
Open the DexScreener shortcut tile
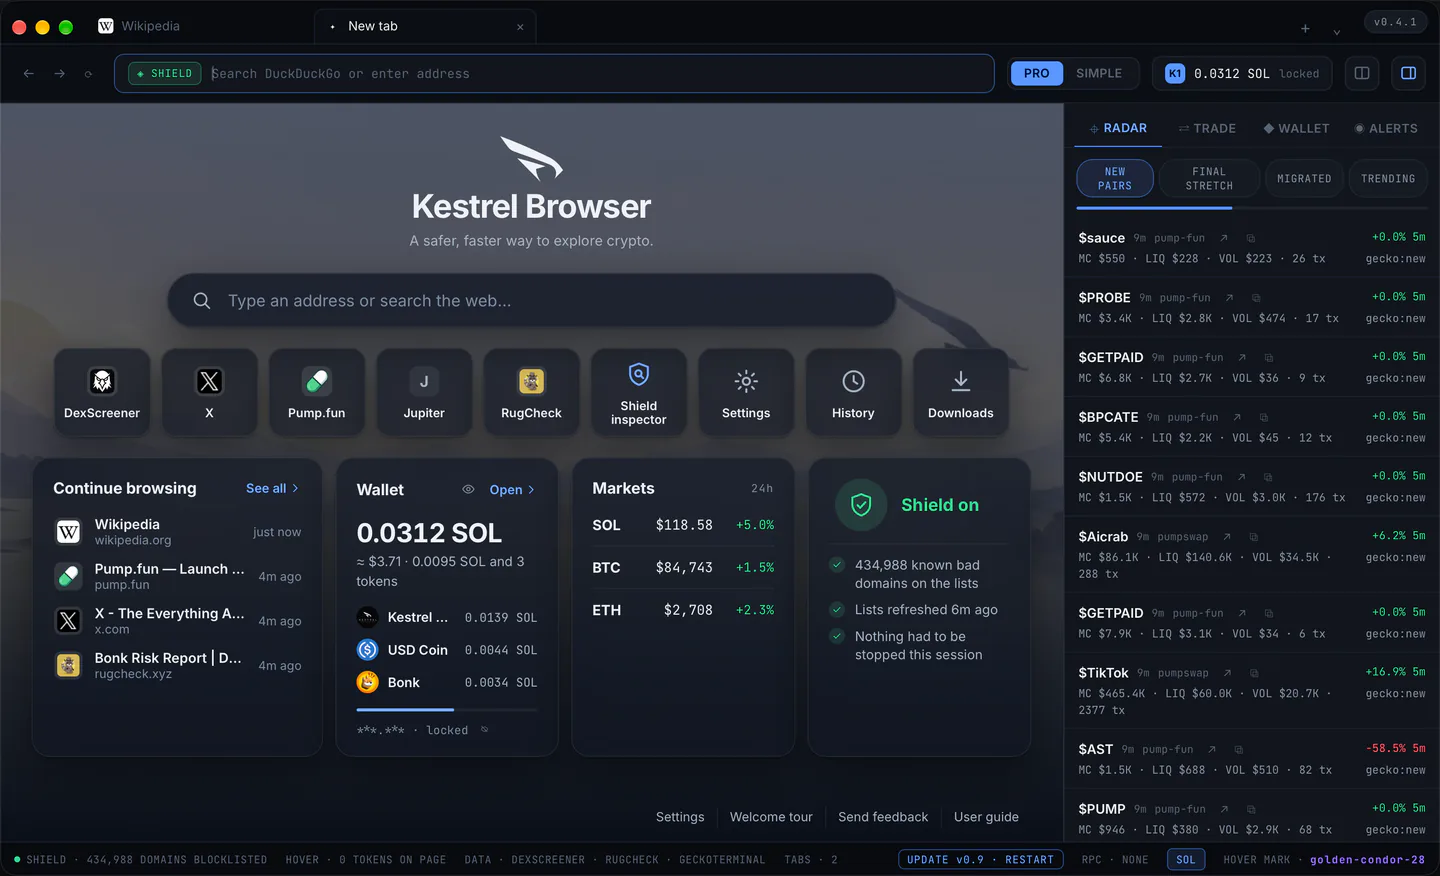102,392
